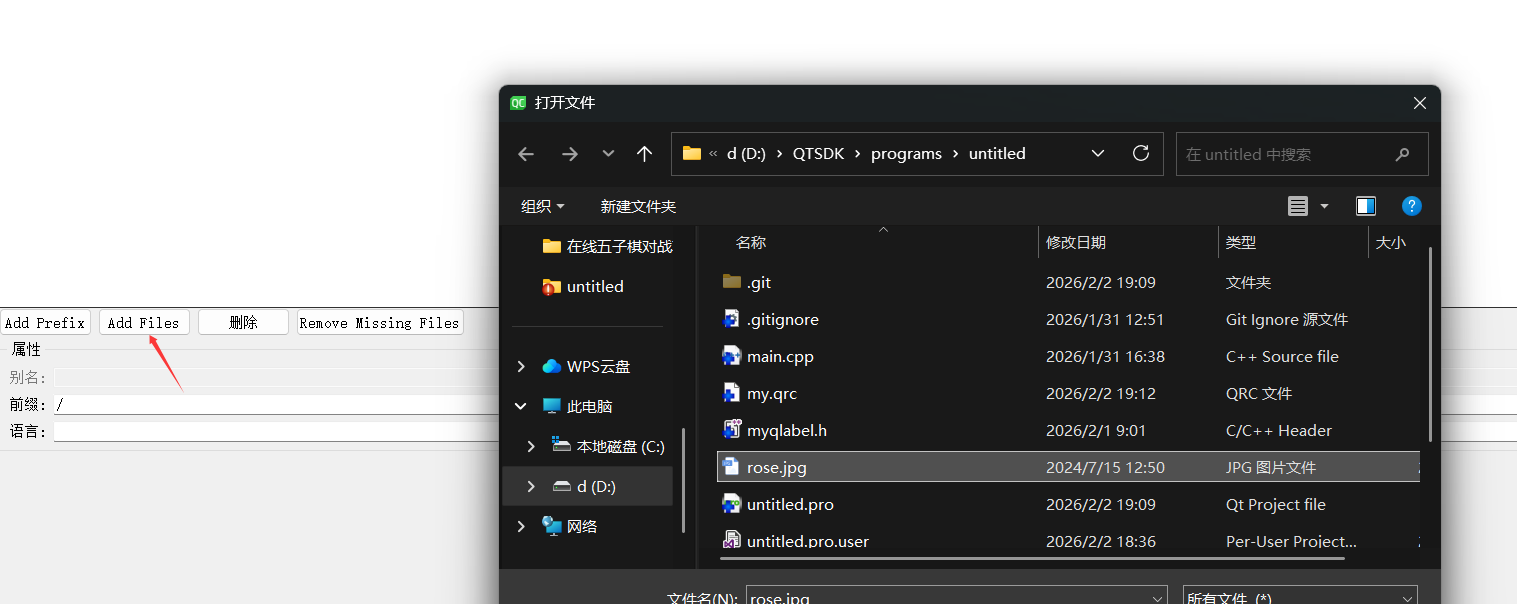The width and height of the screenshot is (1517, 604).
Task: Select the .git folder icon
Action: click(731, 282)
